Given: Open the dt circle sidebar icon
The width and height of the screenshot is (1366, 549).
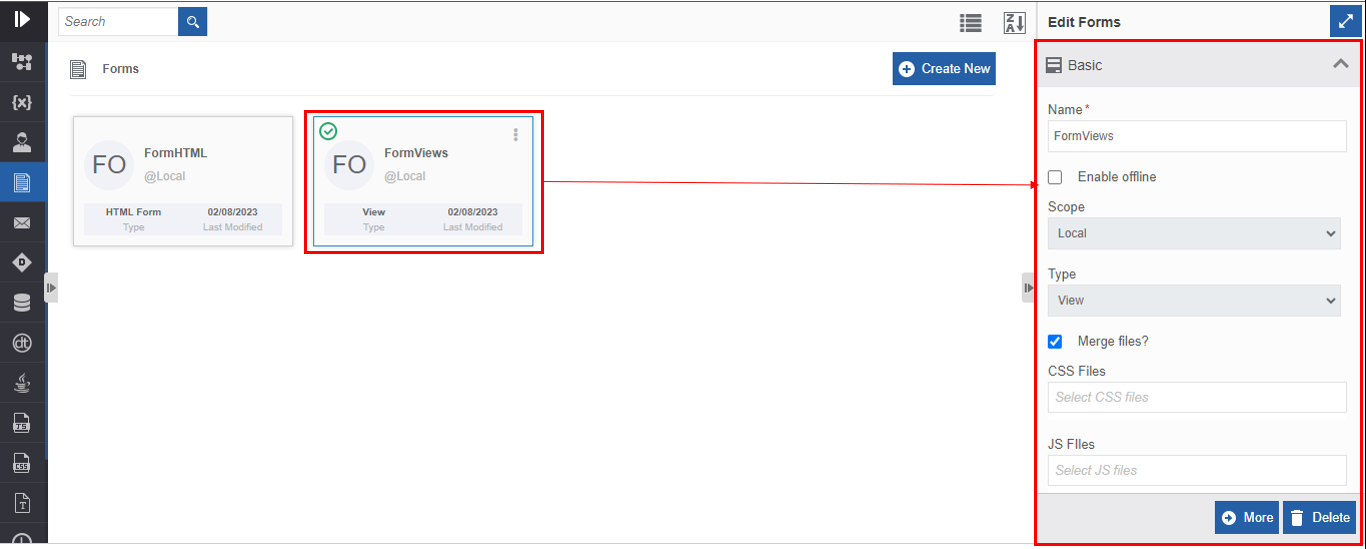Looking at the screenshot, I should coord(22,343).
